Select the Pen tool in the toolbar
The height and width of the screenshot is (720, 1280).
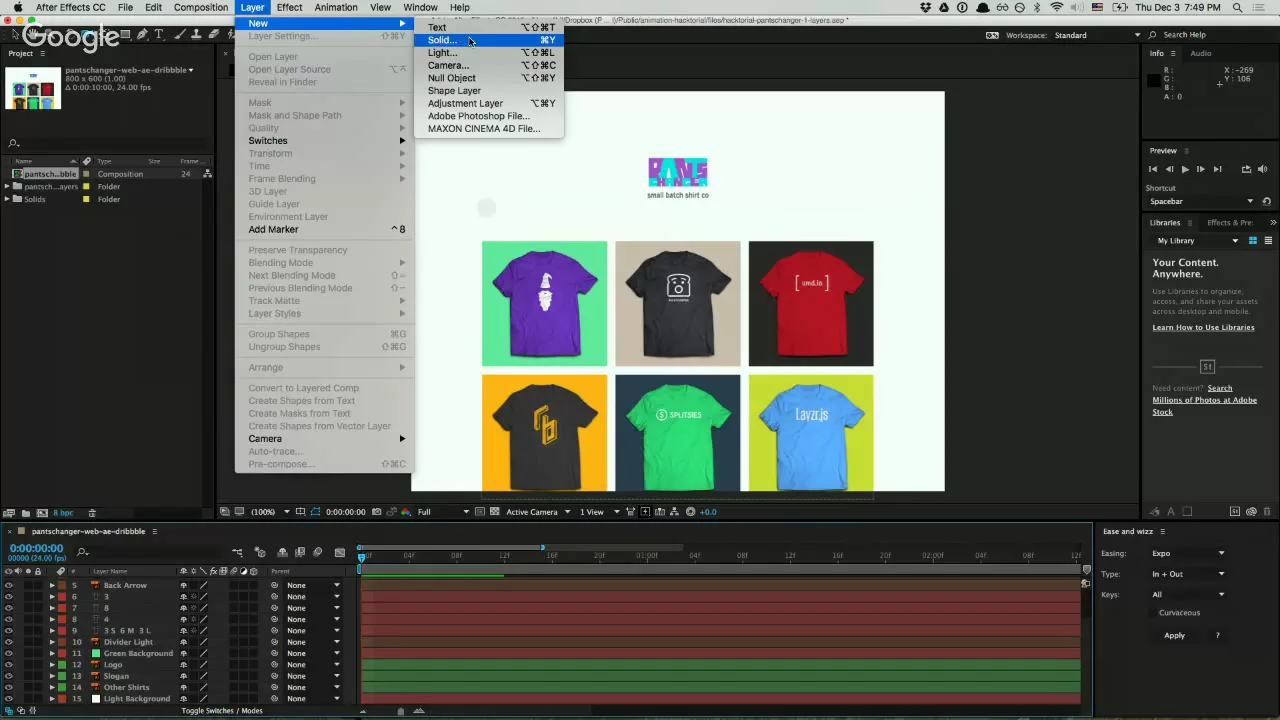pos(142,34)
